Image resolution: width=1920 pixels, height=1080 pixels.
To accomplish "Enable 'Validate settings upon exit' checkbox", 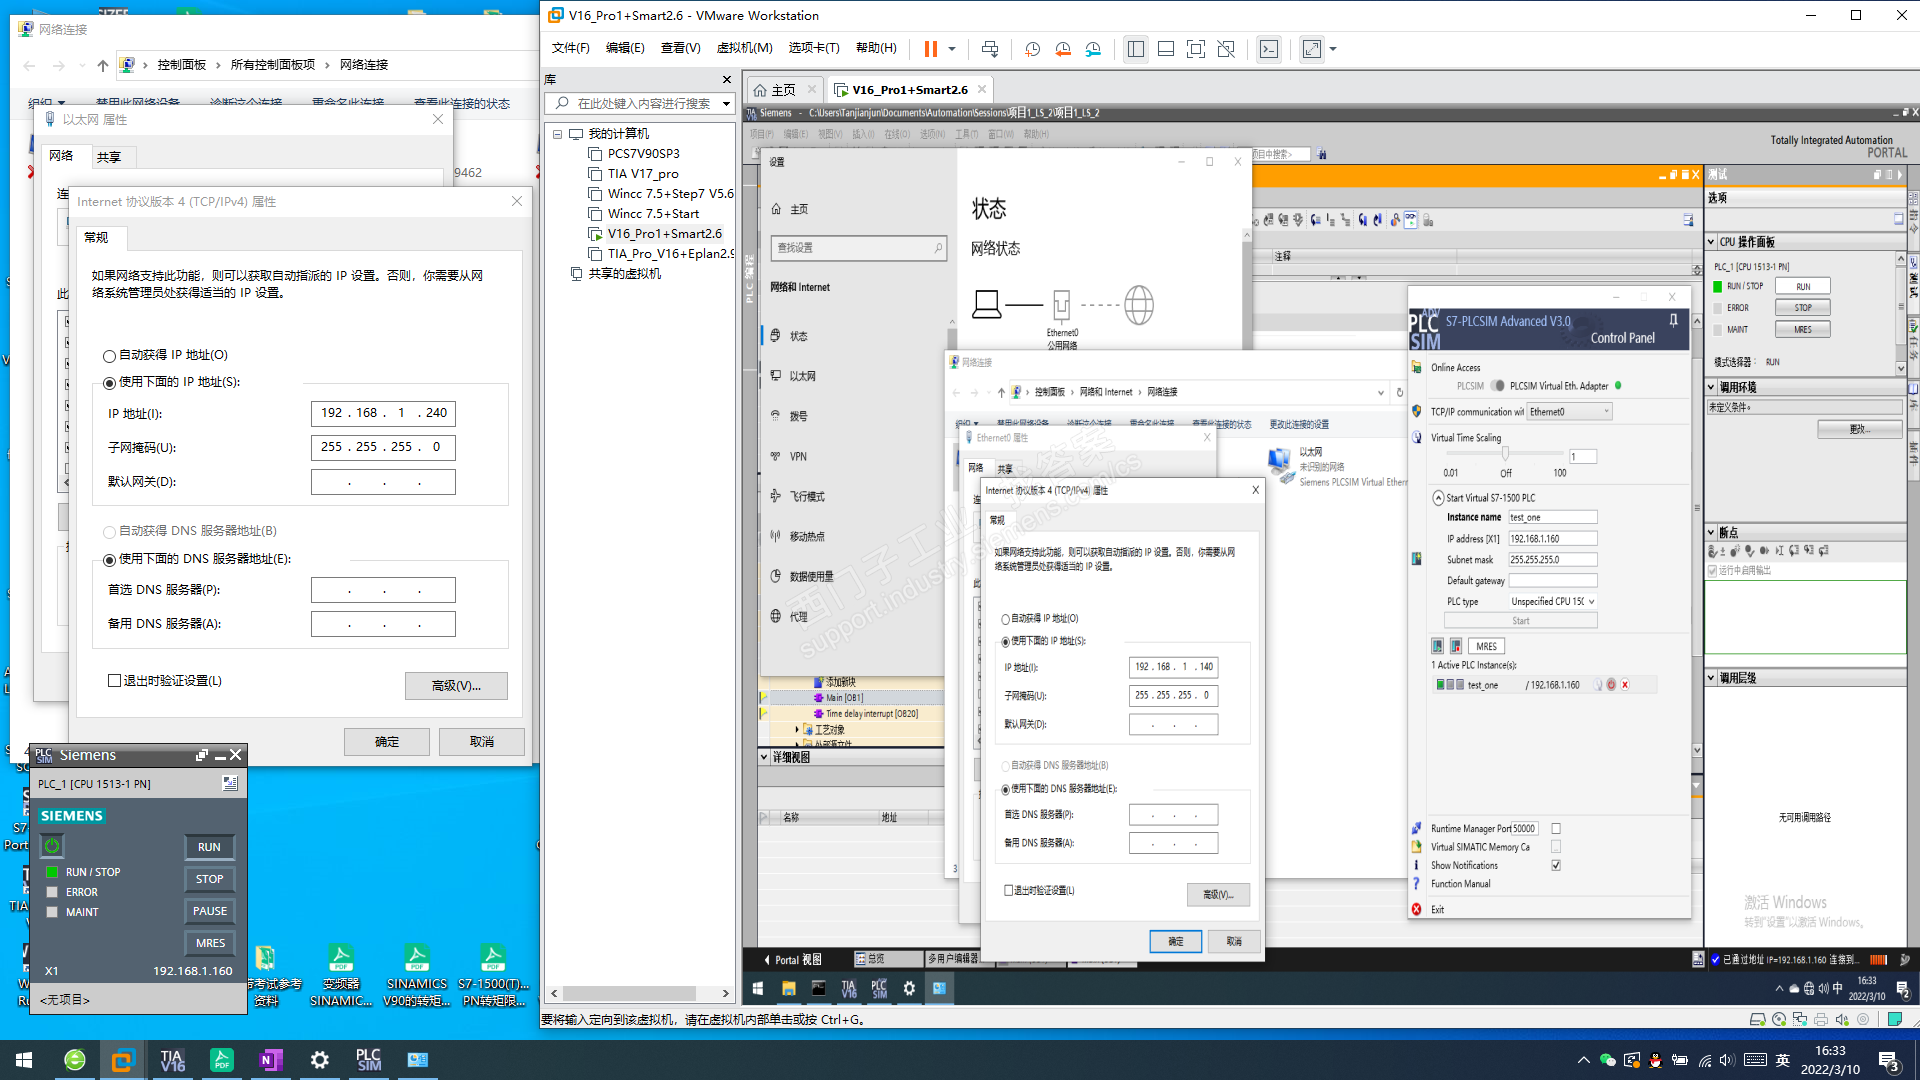I will pyautogui.click(x=115, y=681).
